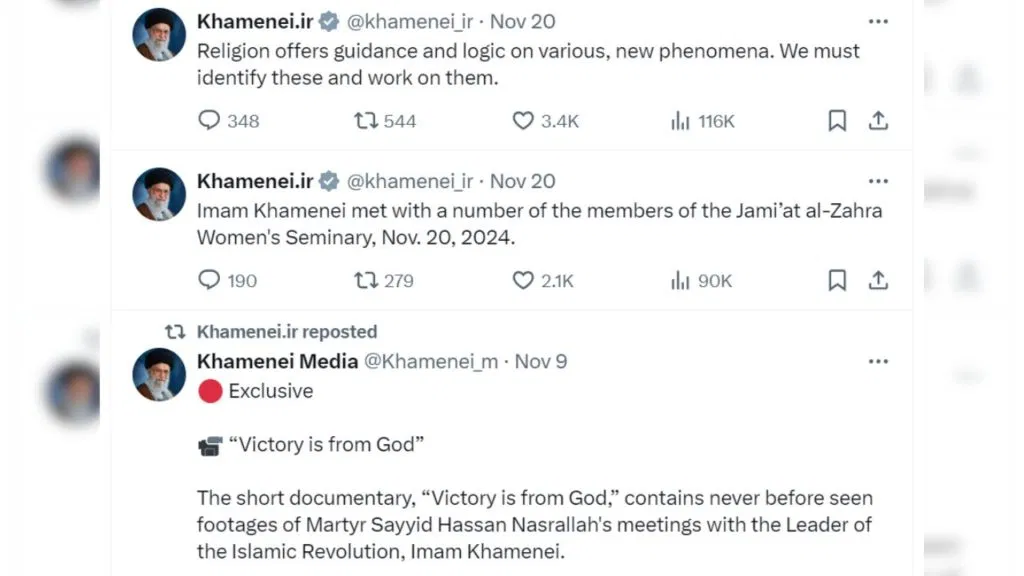Open more options for Khamenei Media tweet
Screen dimensions: 1024x576
tap(878, 361)
